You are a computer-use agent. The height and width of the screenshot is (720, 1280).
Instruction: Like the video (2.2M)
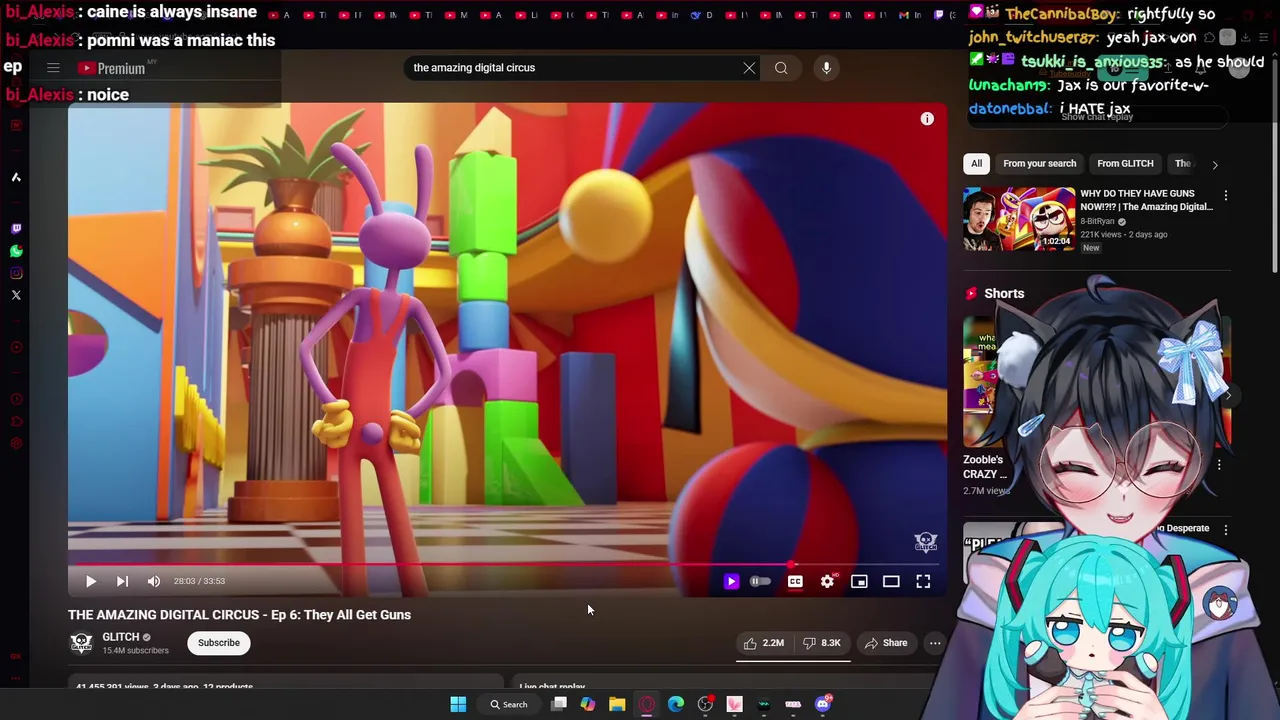764,643
